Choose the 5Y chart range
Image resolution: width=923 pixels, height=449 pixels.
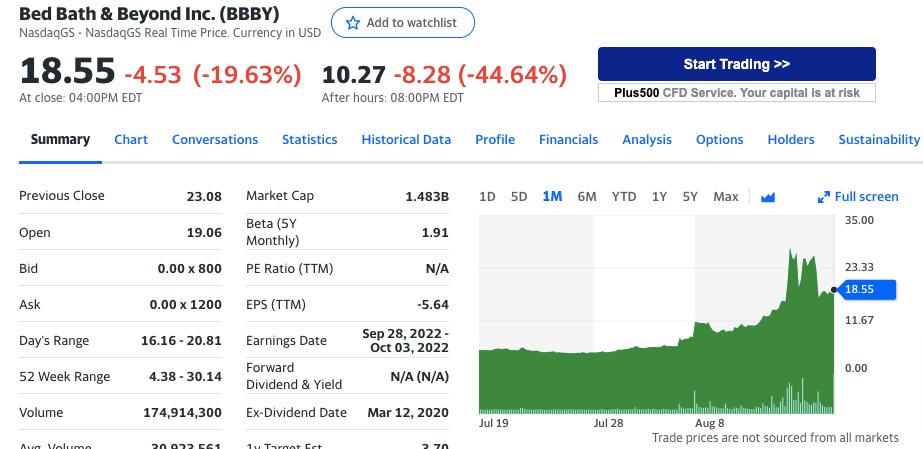tap(690, 197)
